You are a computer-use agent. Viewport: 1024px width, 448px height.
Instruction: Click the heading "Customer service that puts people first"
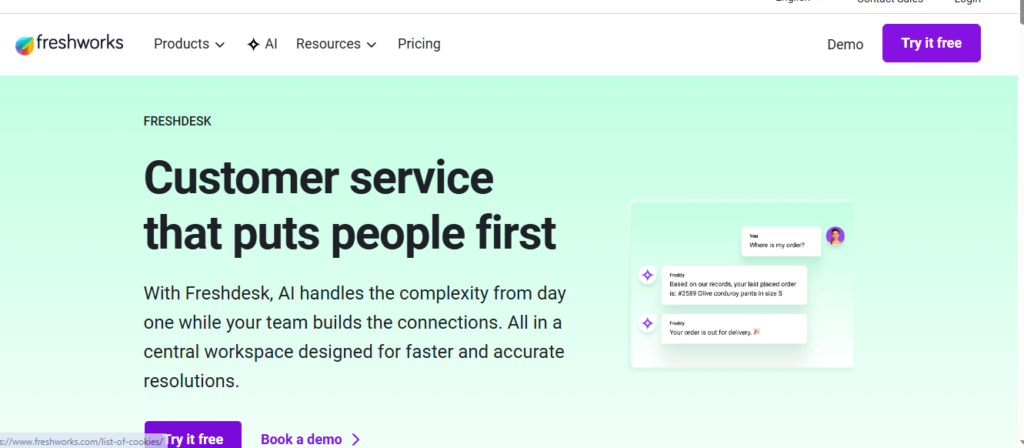point(350,205)
